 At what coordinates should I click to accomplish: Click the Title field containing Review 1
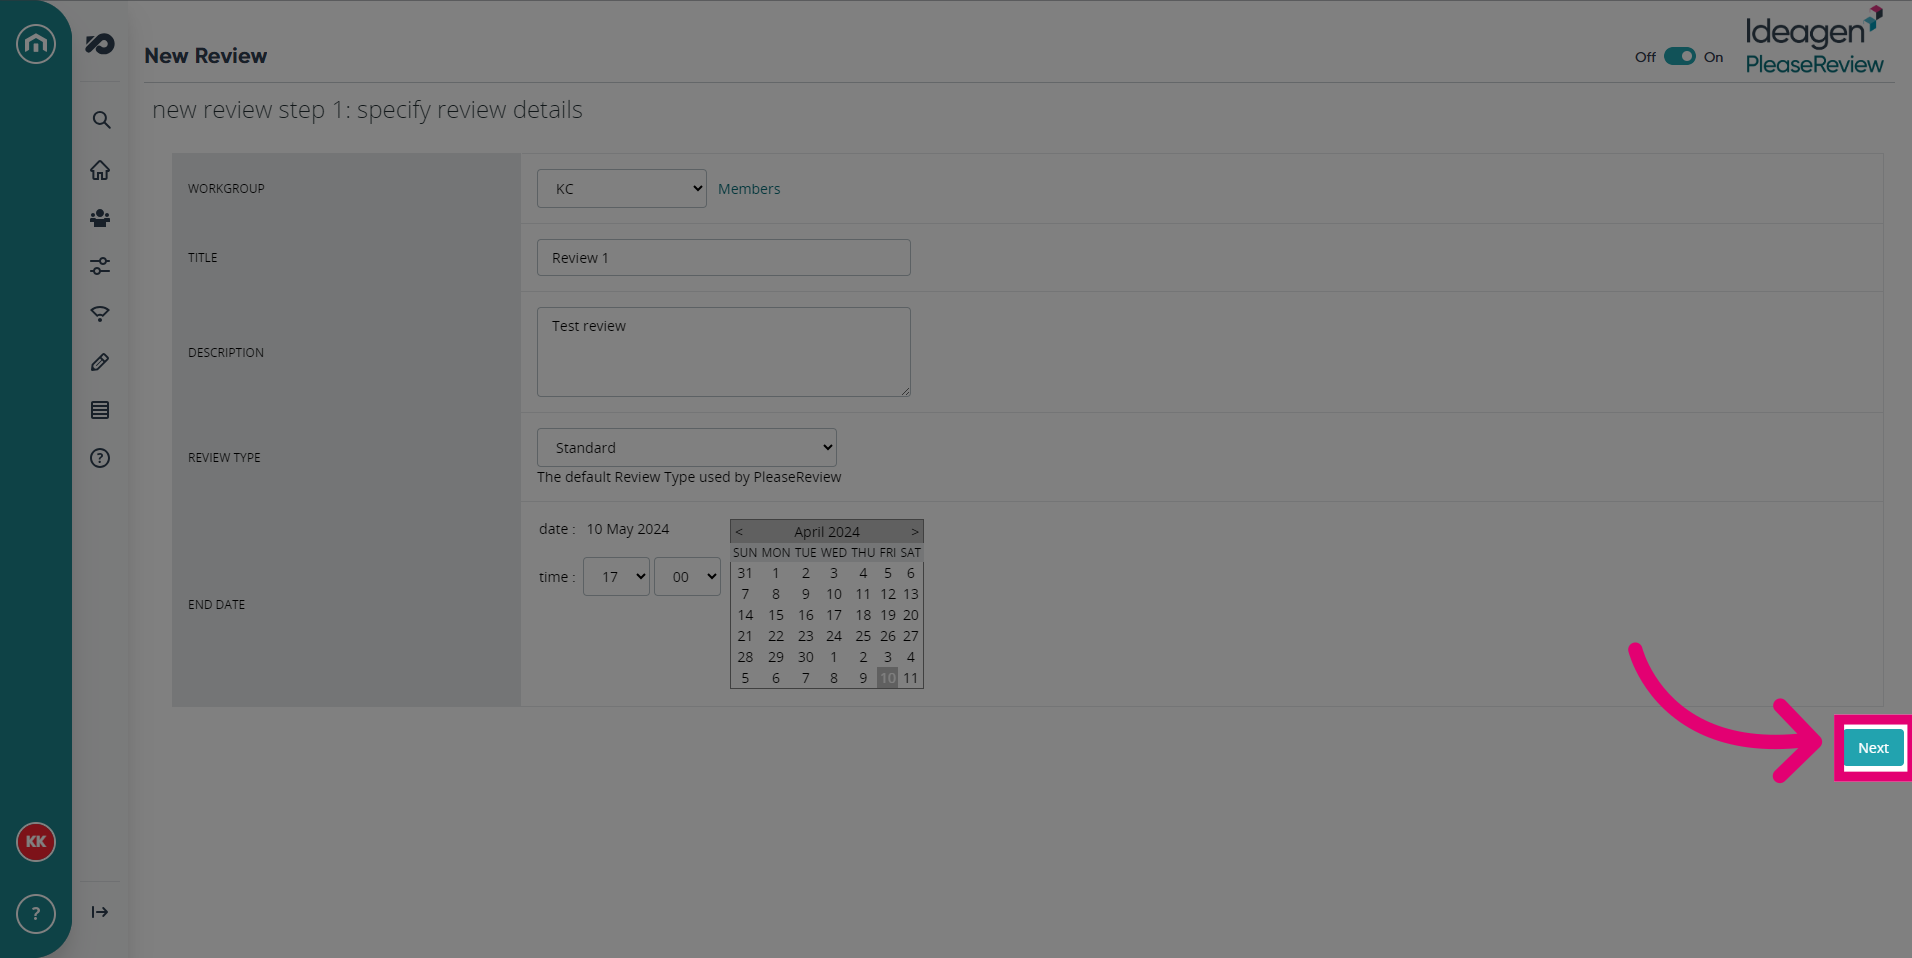click(724, 258)
